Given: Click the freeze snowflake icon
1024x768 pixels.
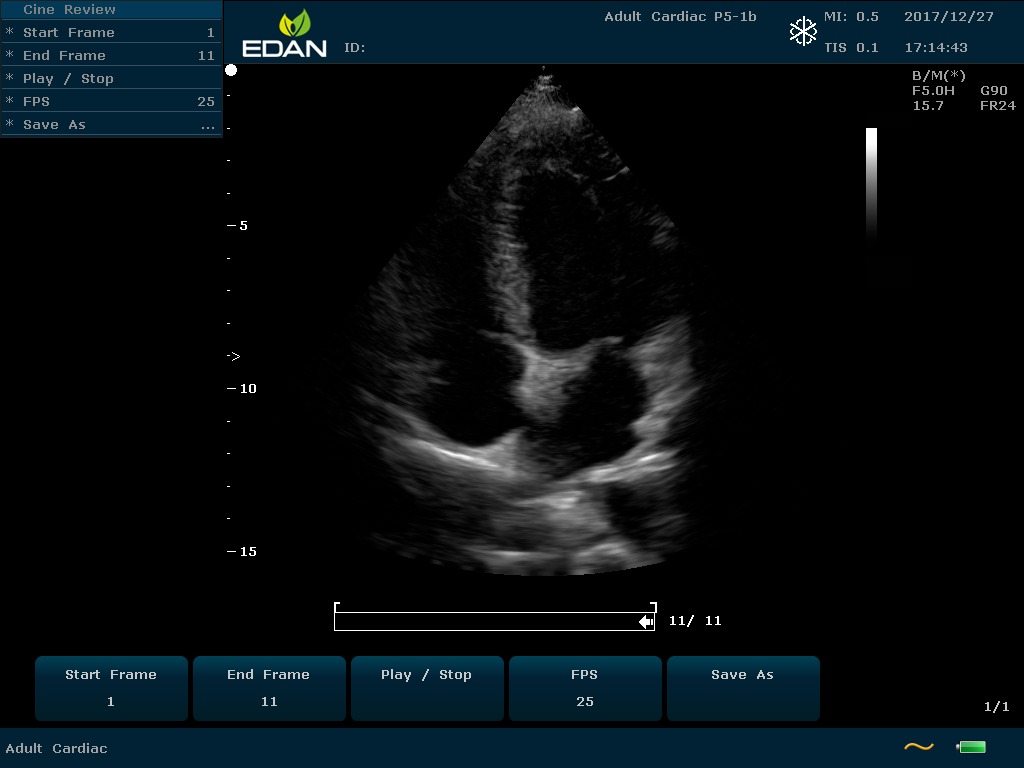Looking at the screenshot, I should pyautogui.click(x=803, y=32).
